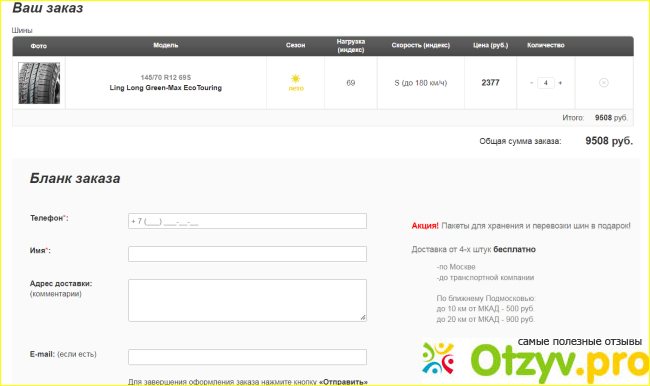The image size is (650, 386).
Task: Click the Шины category label
Action: 22,30
